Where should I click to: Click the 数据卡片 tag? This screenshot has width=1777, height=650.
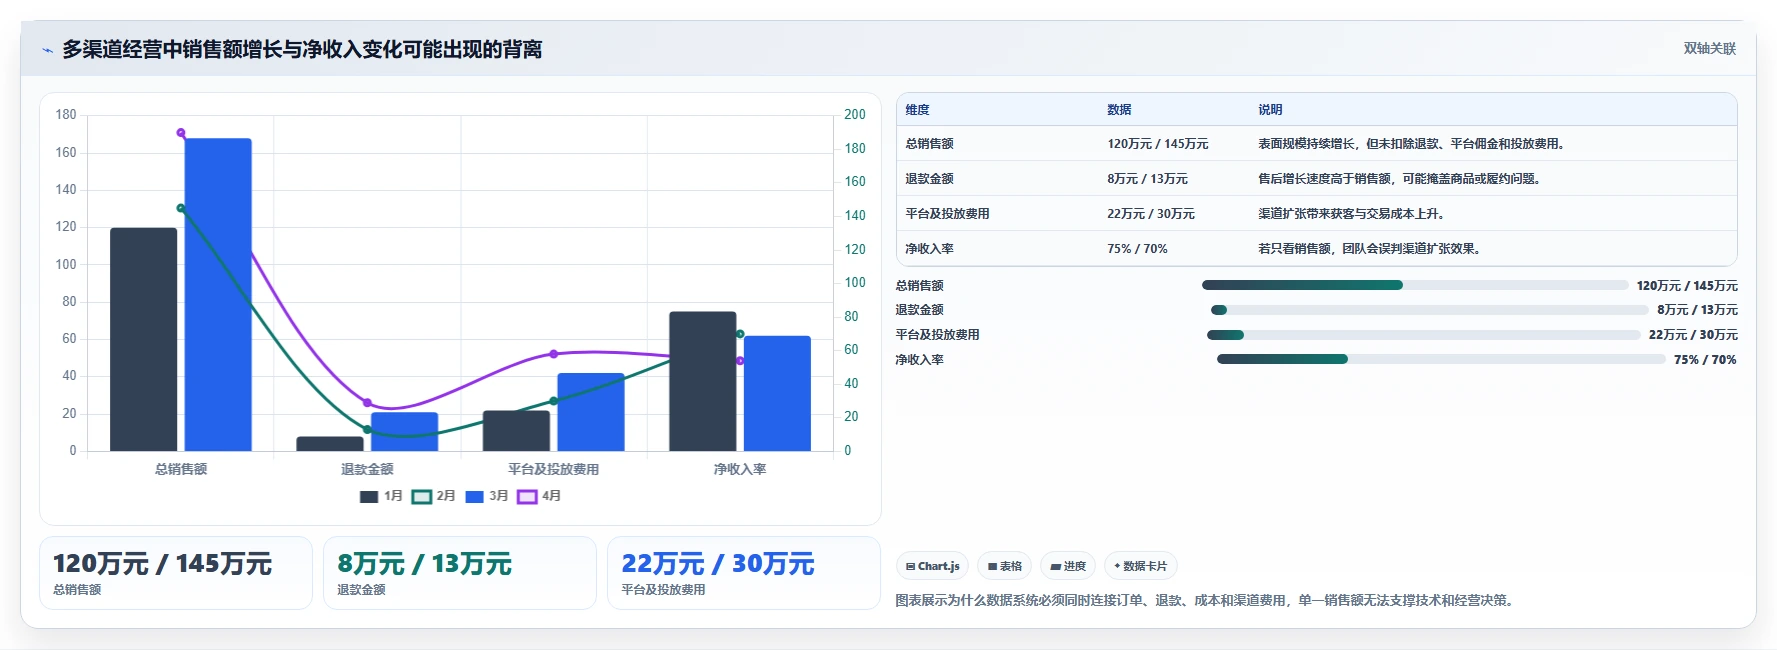tap(1141, 566)
